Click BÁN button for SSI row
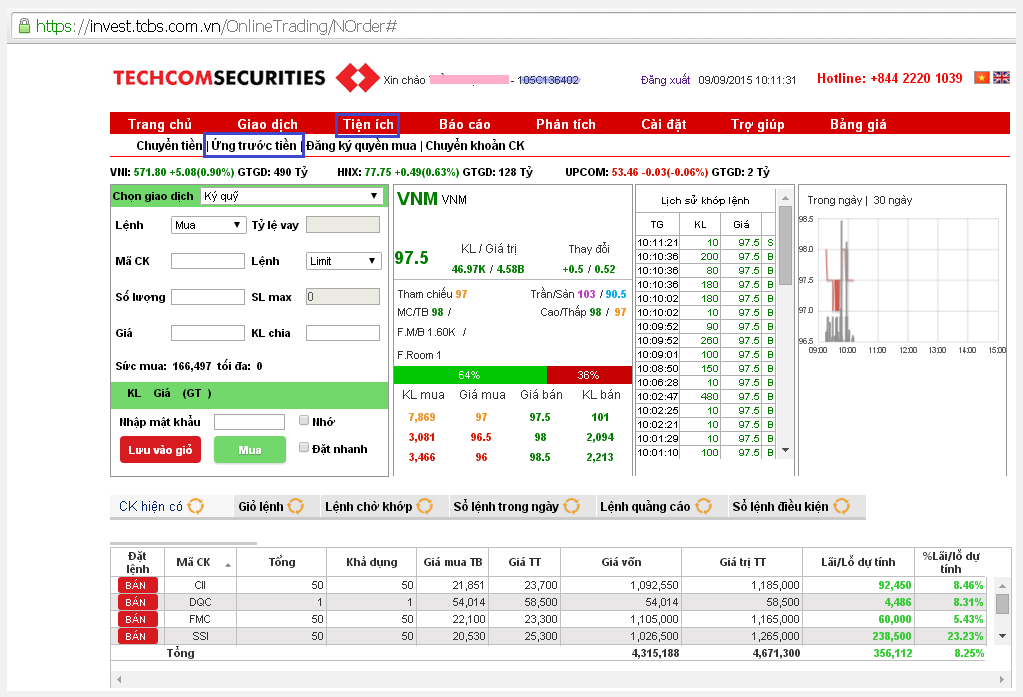The width and height of the screenshot is (1023, 697). point(138,636)
